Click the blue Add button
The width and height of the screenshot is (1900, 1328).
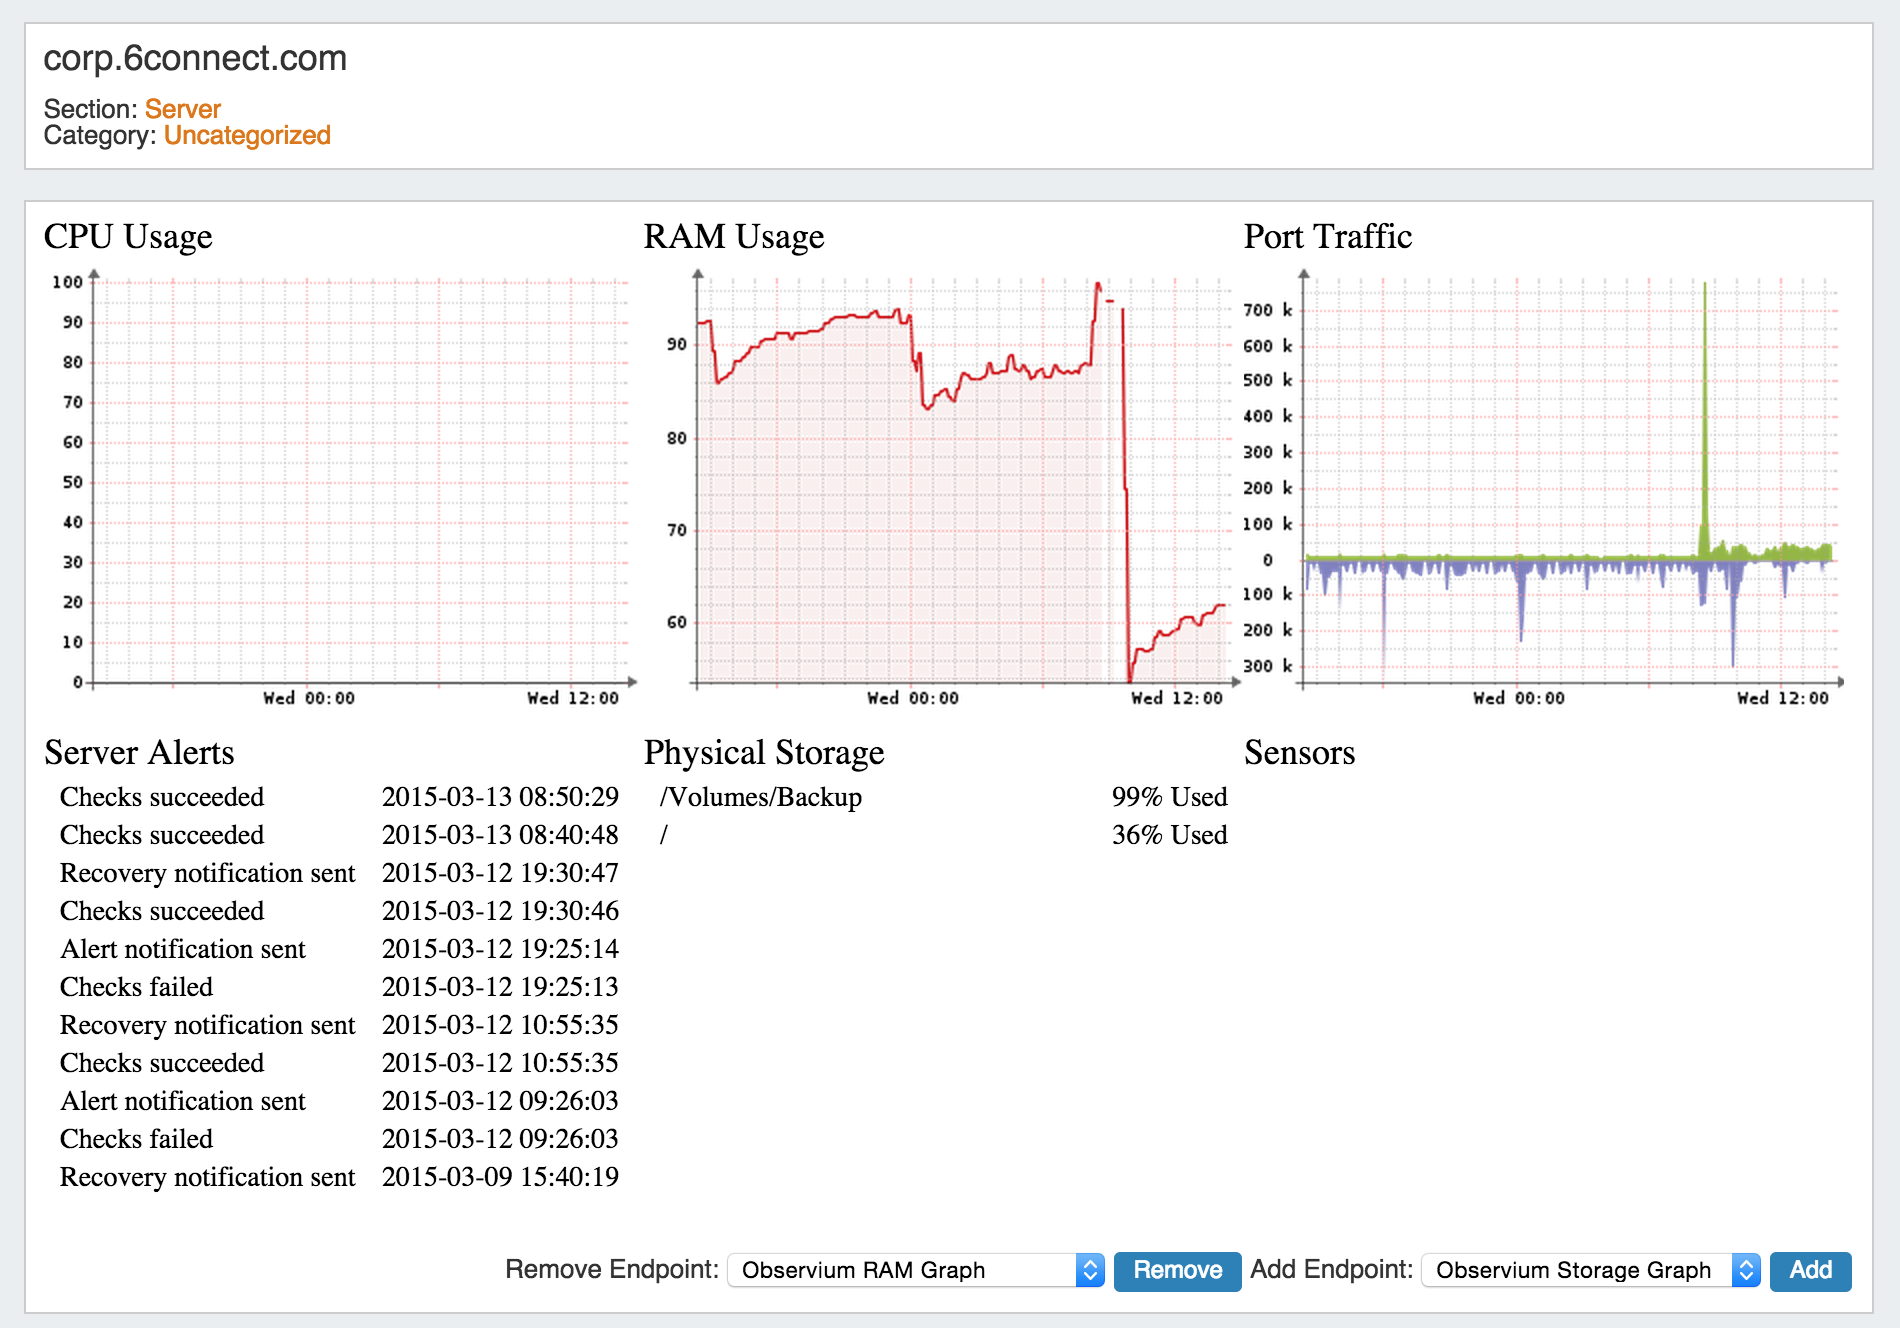point(1809,1270)
